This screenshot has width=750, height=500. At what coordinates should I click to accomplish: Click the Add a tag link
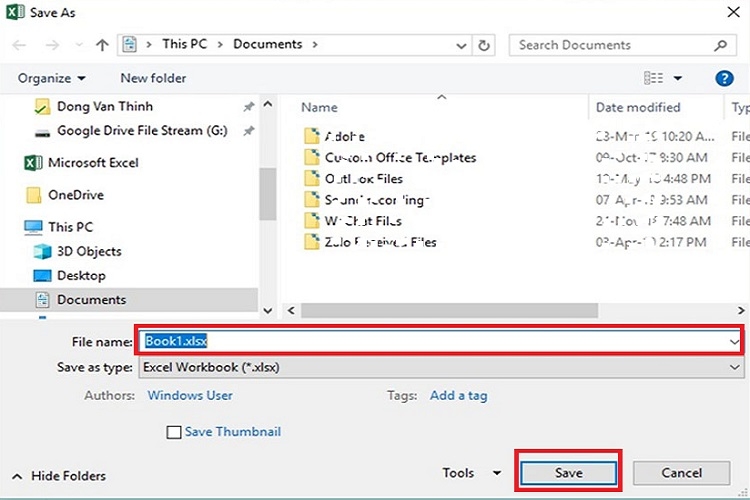(458, 395)
